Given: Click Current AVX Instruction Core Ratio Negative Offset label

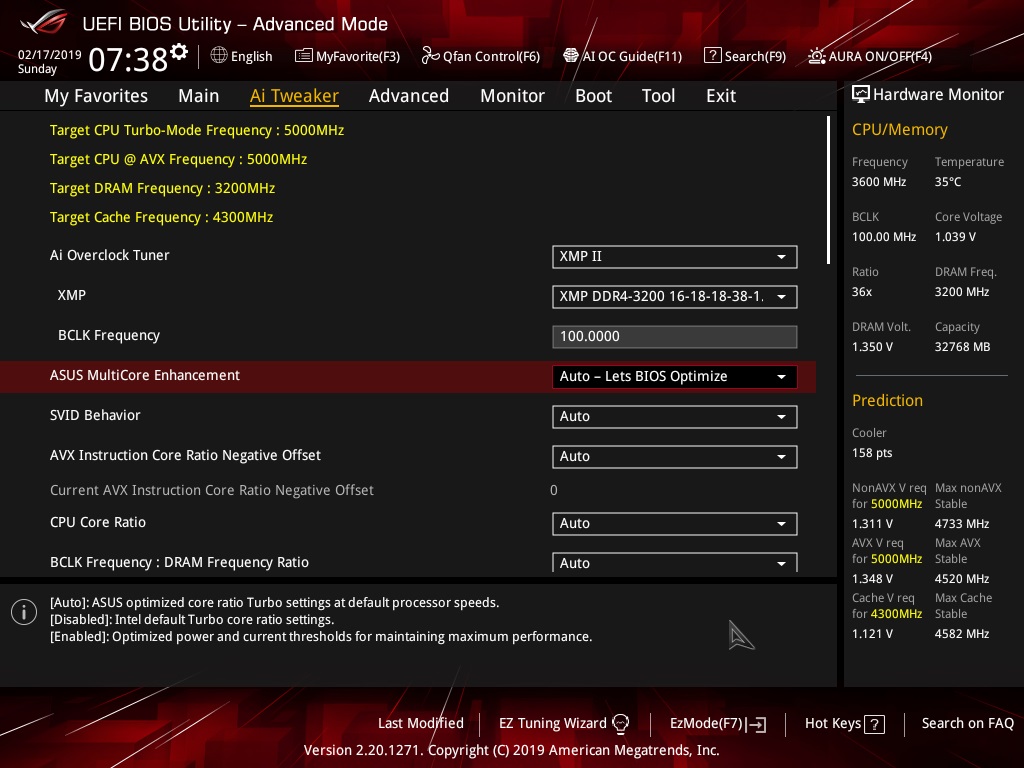Looking at the screenshot, I should coord(212,490).
